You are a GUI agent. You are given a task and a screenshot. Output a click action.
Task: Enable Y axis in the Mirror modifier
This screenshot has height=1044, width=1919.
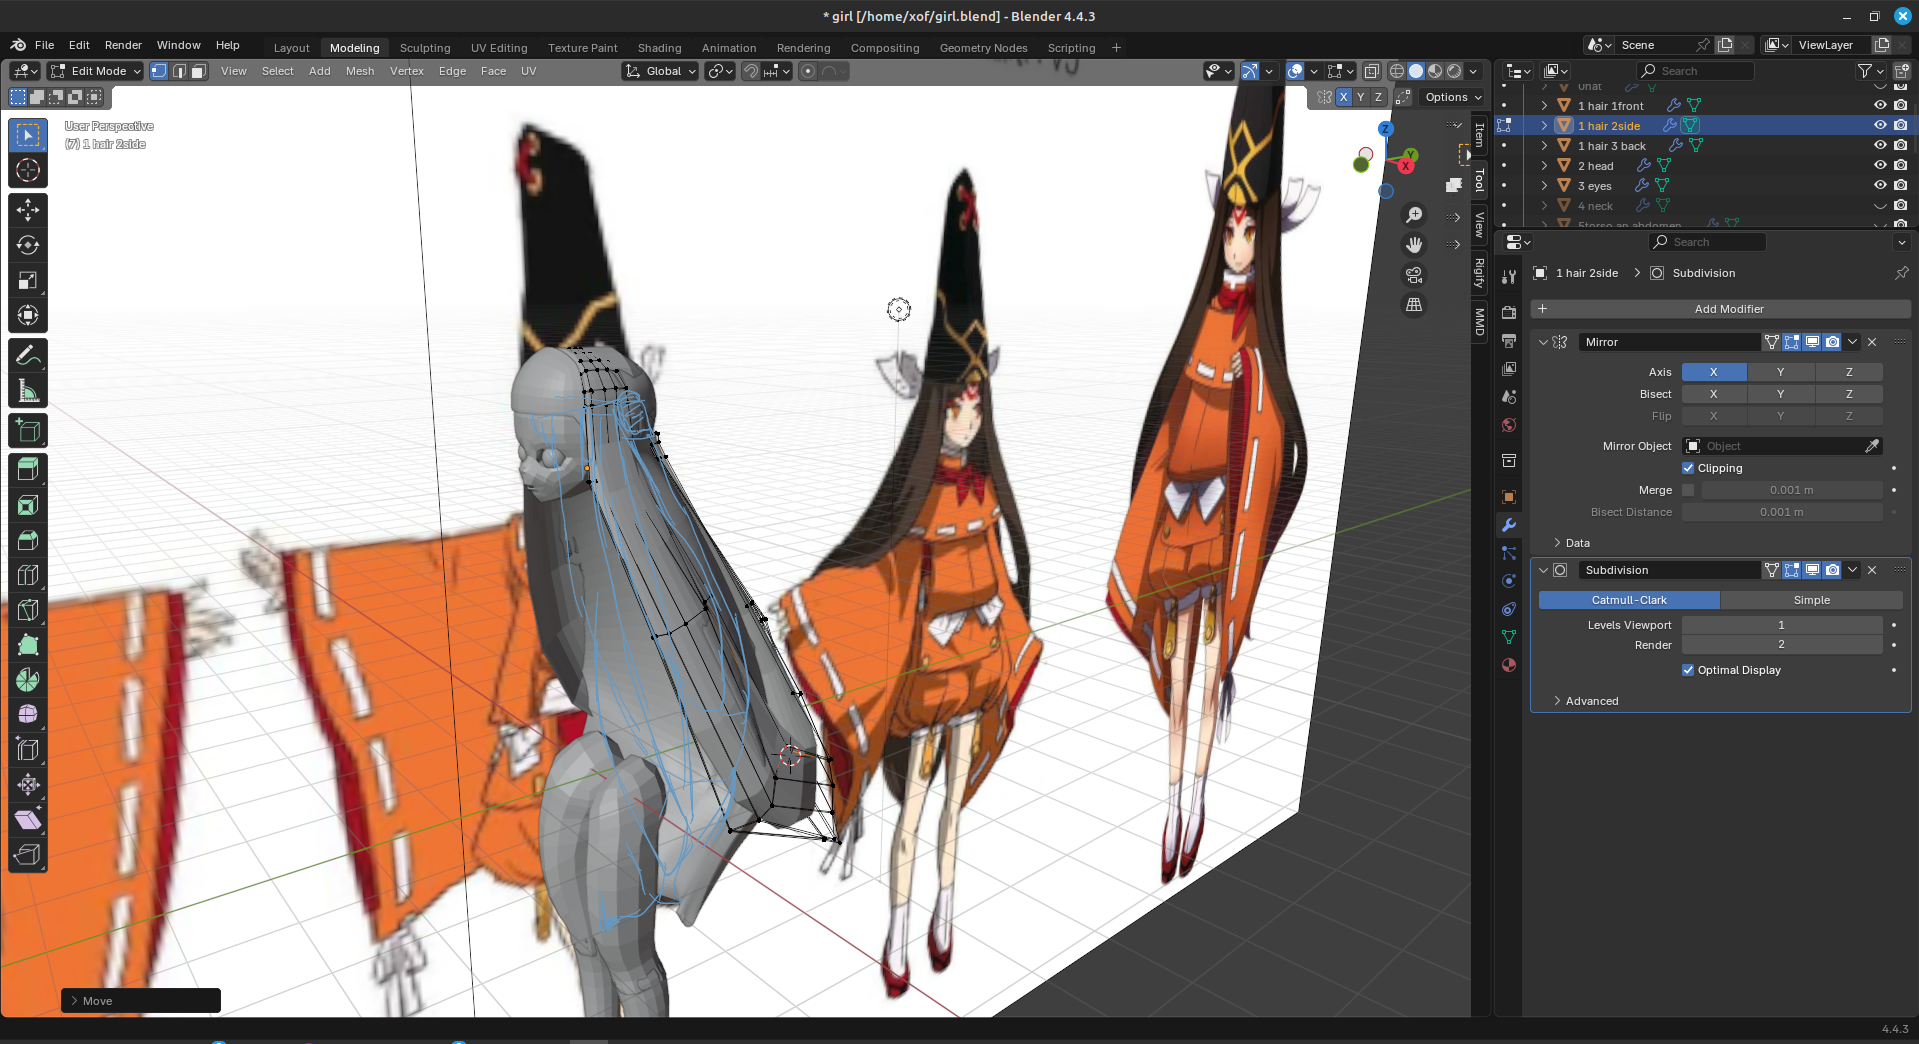(x=1780, y=372)
